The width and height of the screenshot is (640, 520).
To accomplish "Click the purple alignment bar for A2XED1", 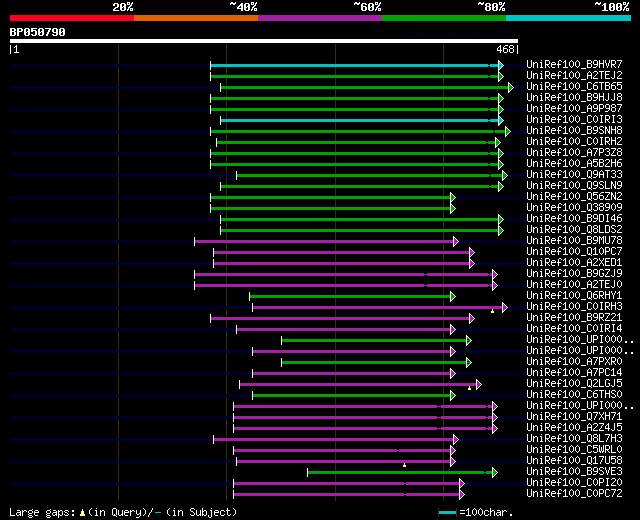I will click(341, 264).
